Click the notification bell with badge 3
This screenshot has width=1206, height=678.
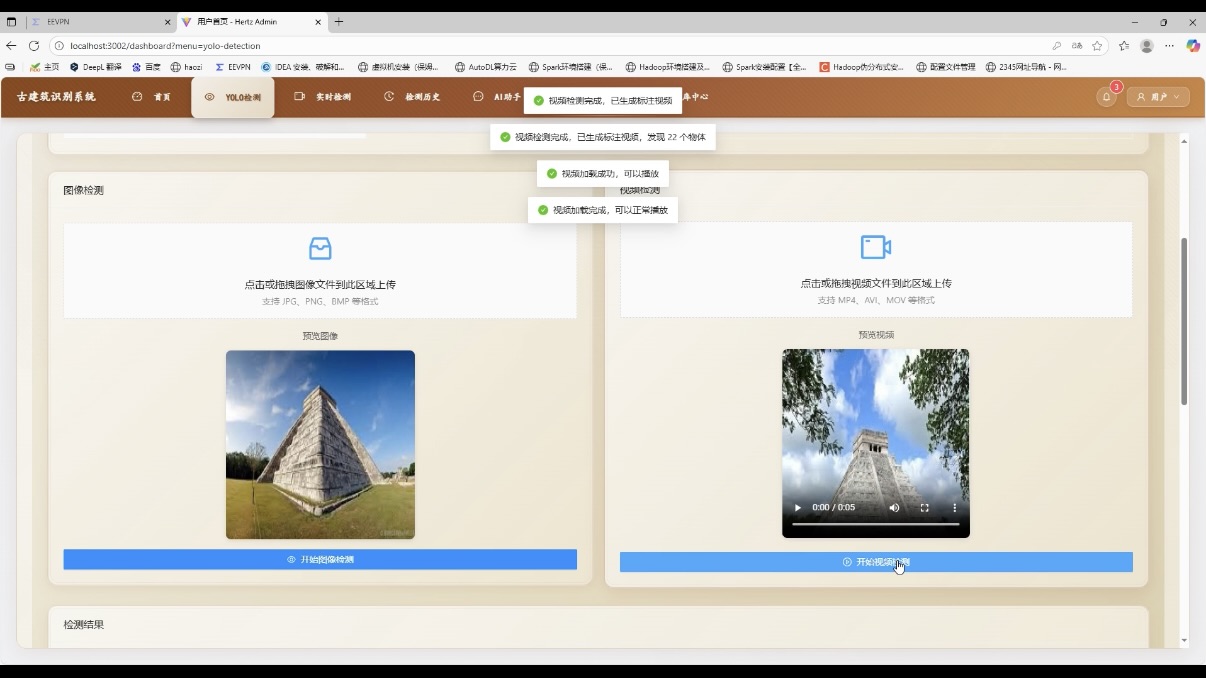(x=1106, y=97)
